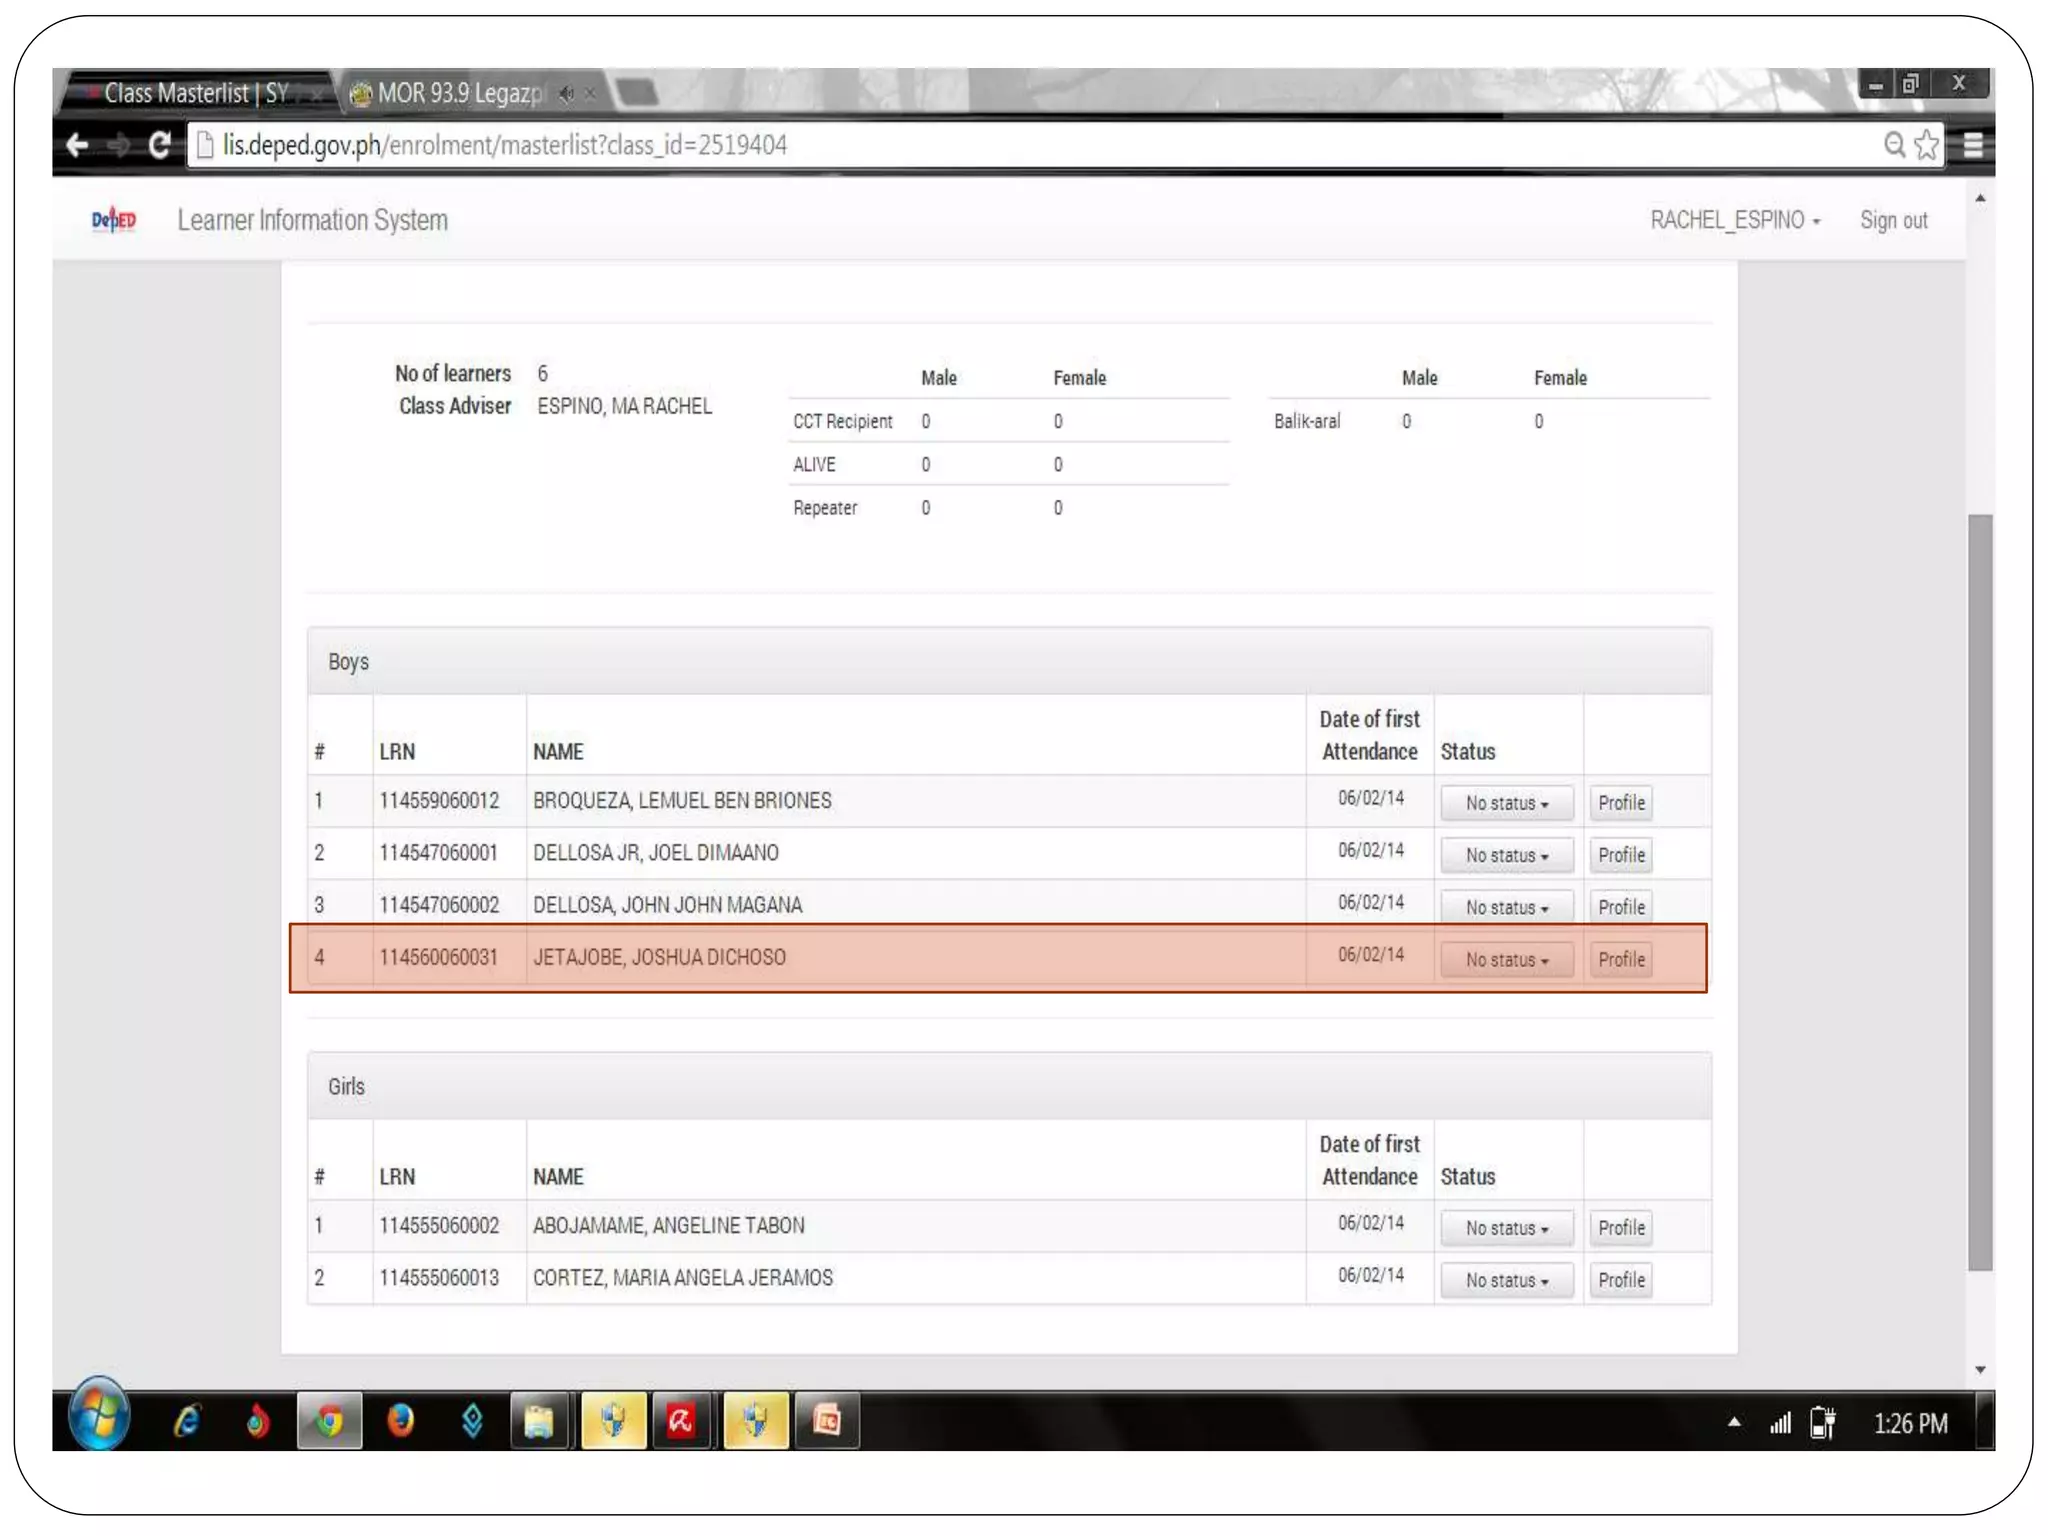The width and height of the screenshot is (2048, 1536).
Task: Open Firefox from the taskbar
Action: click(x=400, y=1421)
